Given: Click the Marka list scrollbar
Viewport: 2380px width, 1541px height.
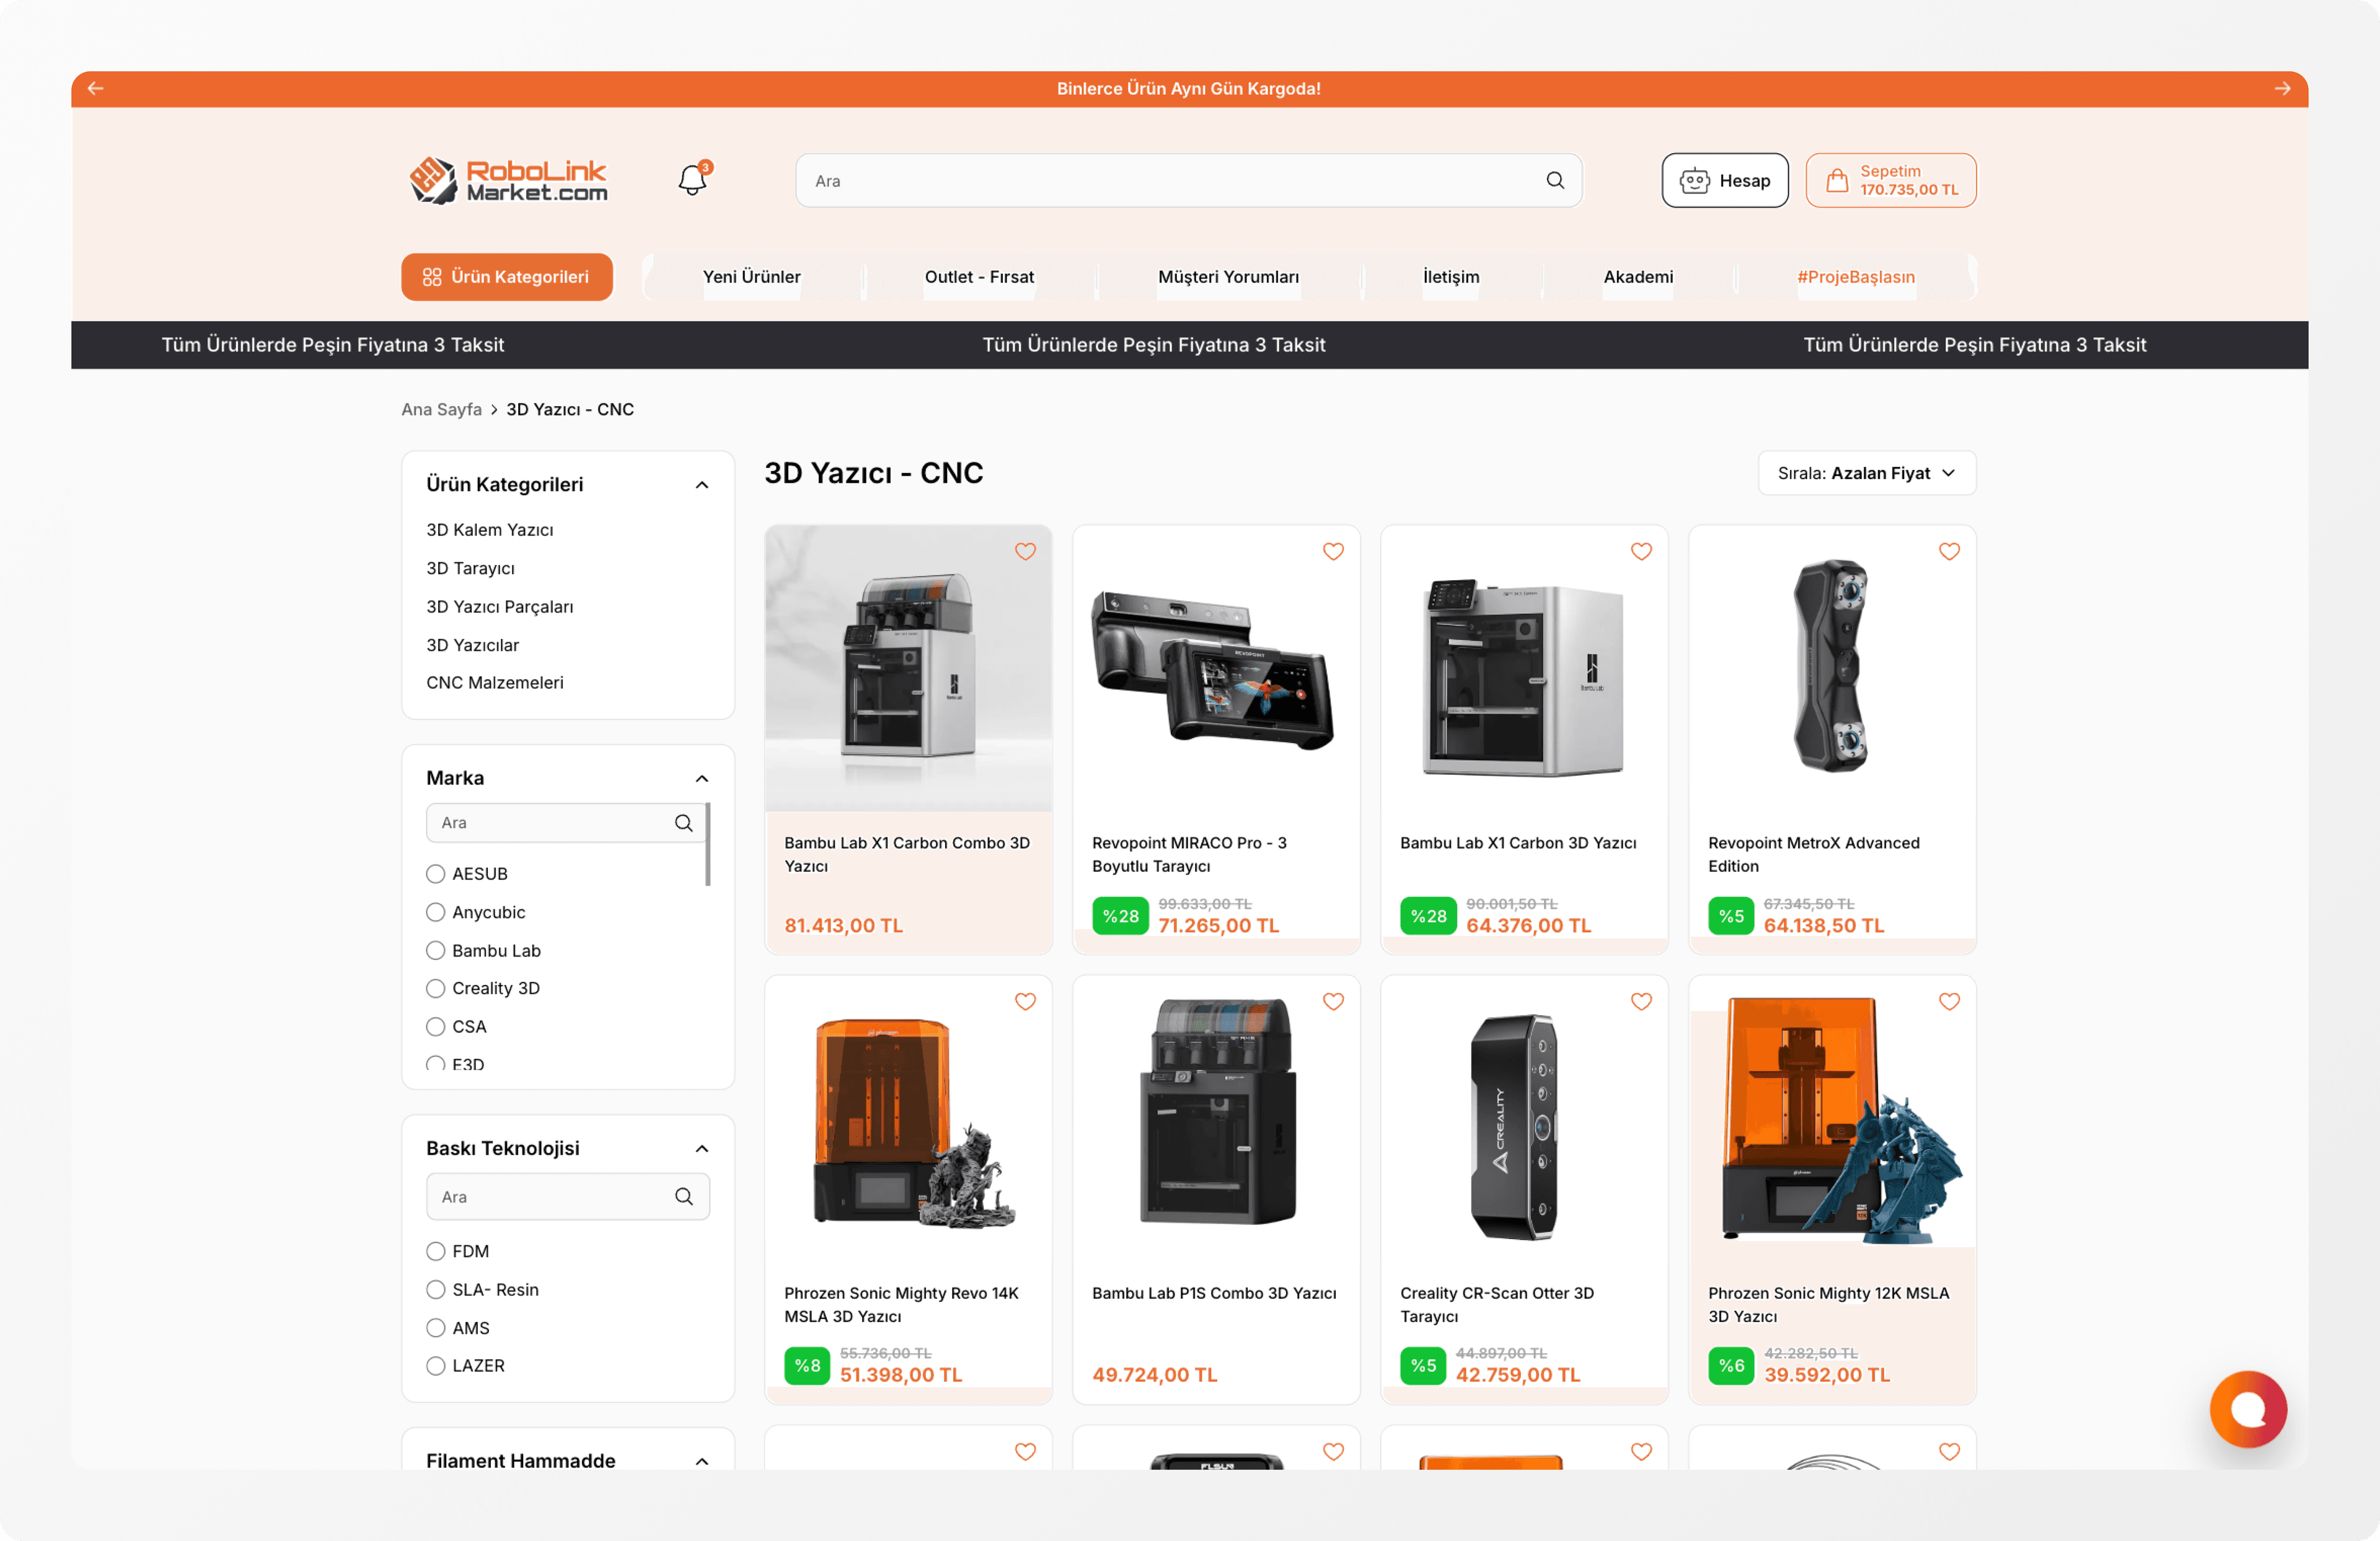Looking at the screenshot, I should tap(707, 844).
